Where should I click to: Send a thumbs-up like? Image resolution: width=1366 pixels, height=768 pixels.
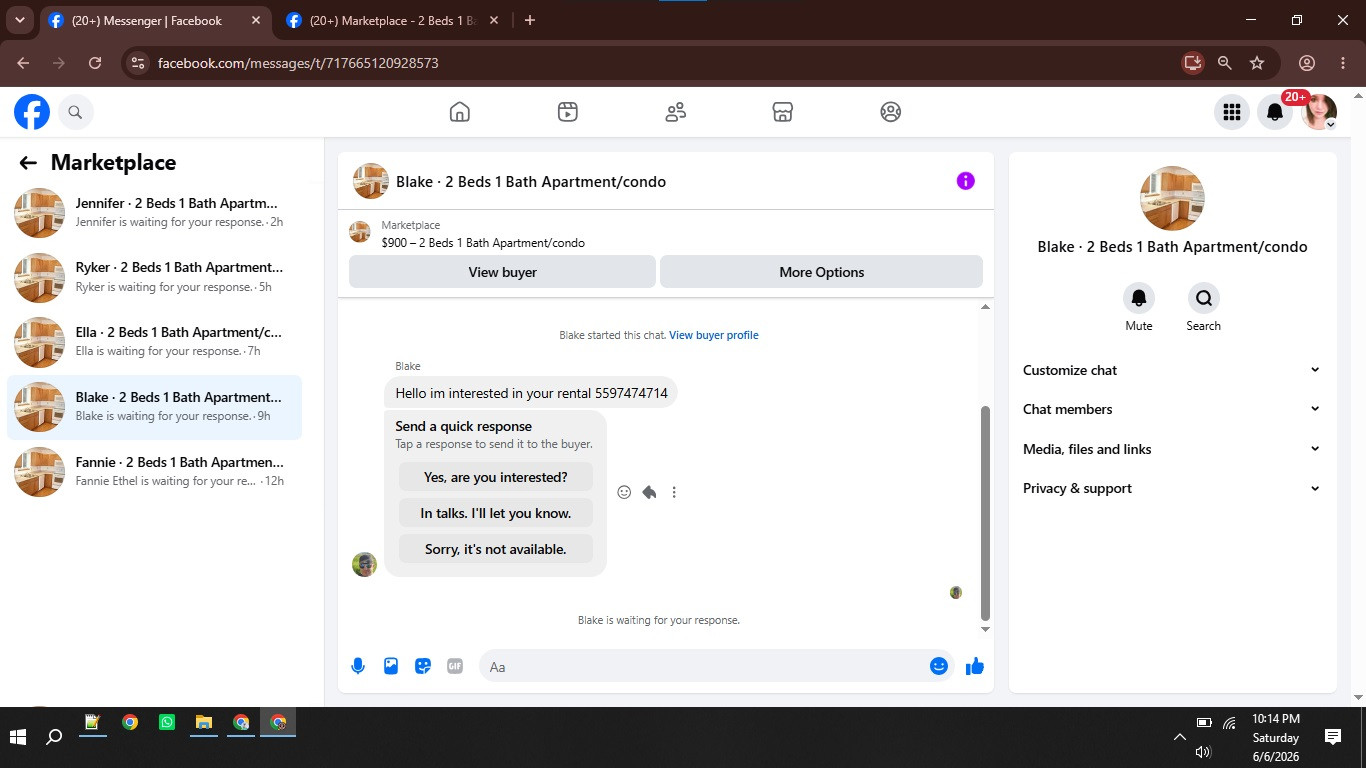click(x=975, y=666)
